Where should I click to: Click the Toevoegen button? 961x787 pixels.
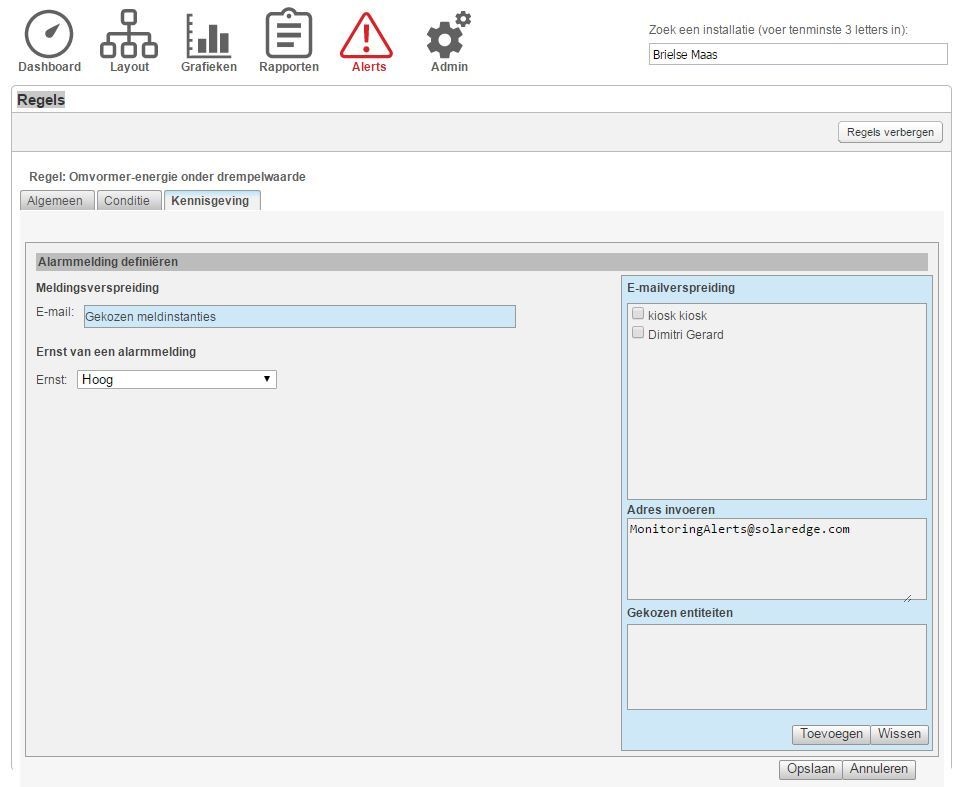point(831,734)
